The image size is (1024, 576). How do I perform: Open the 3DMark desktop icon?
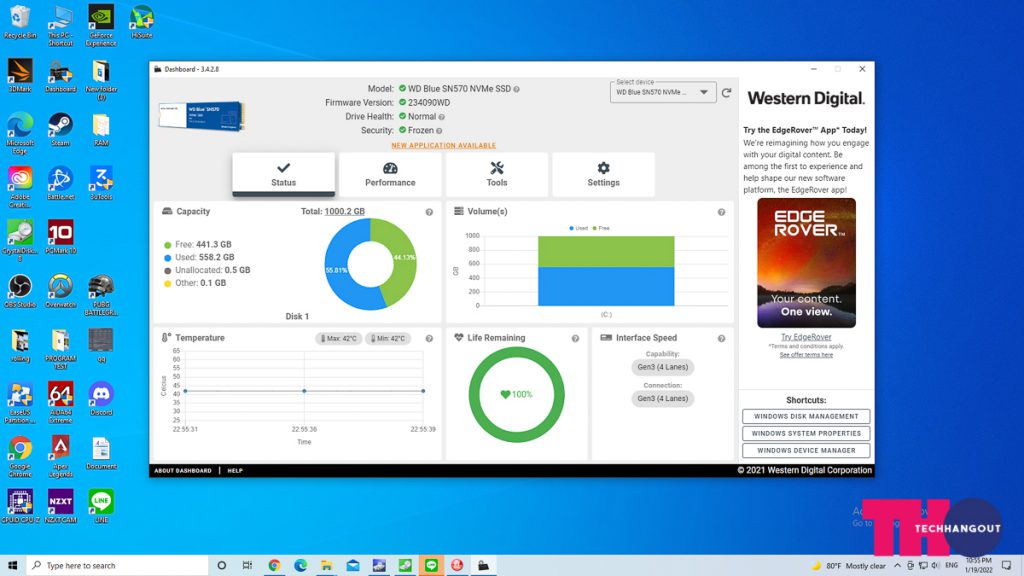(x=20, y=75)
